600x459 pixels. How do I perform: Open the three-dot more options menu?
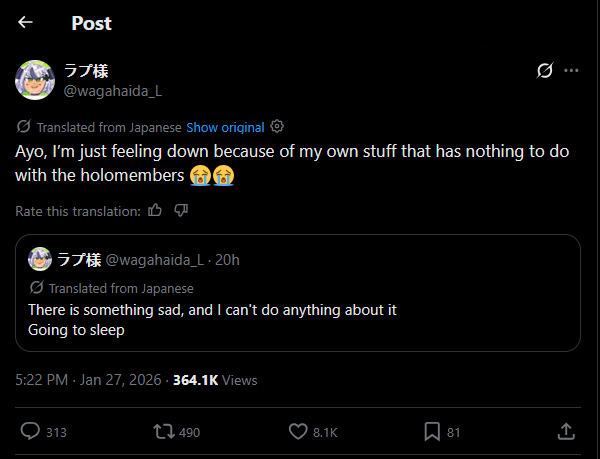(x=572, y=70)
